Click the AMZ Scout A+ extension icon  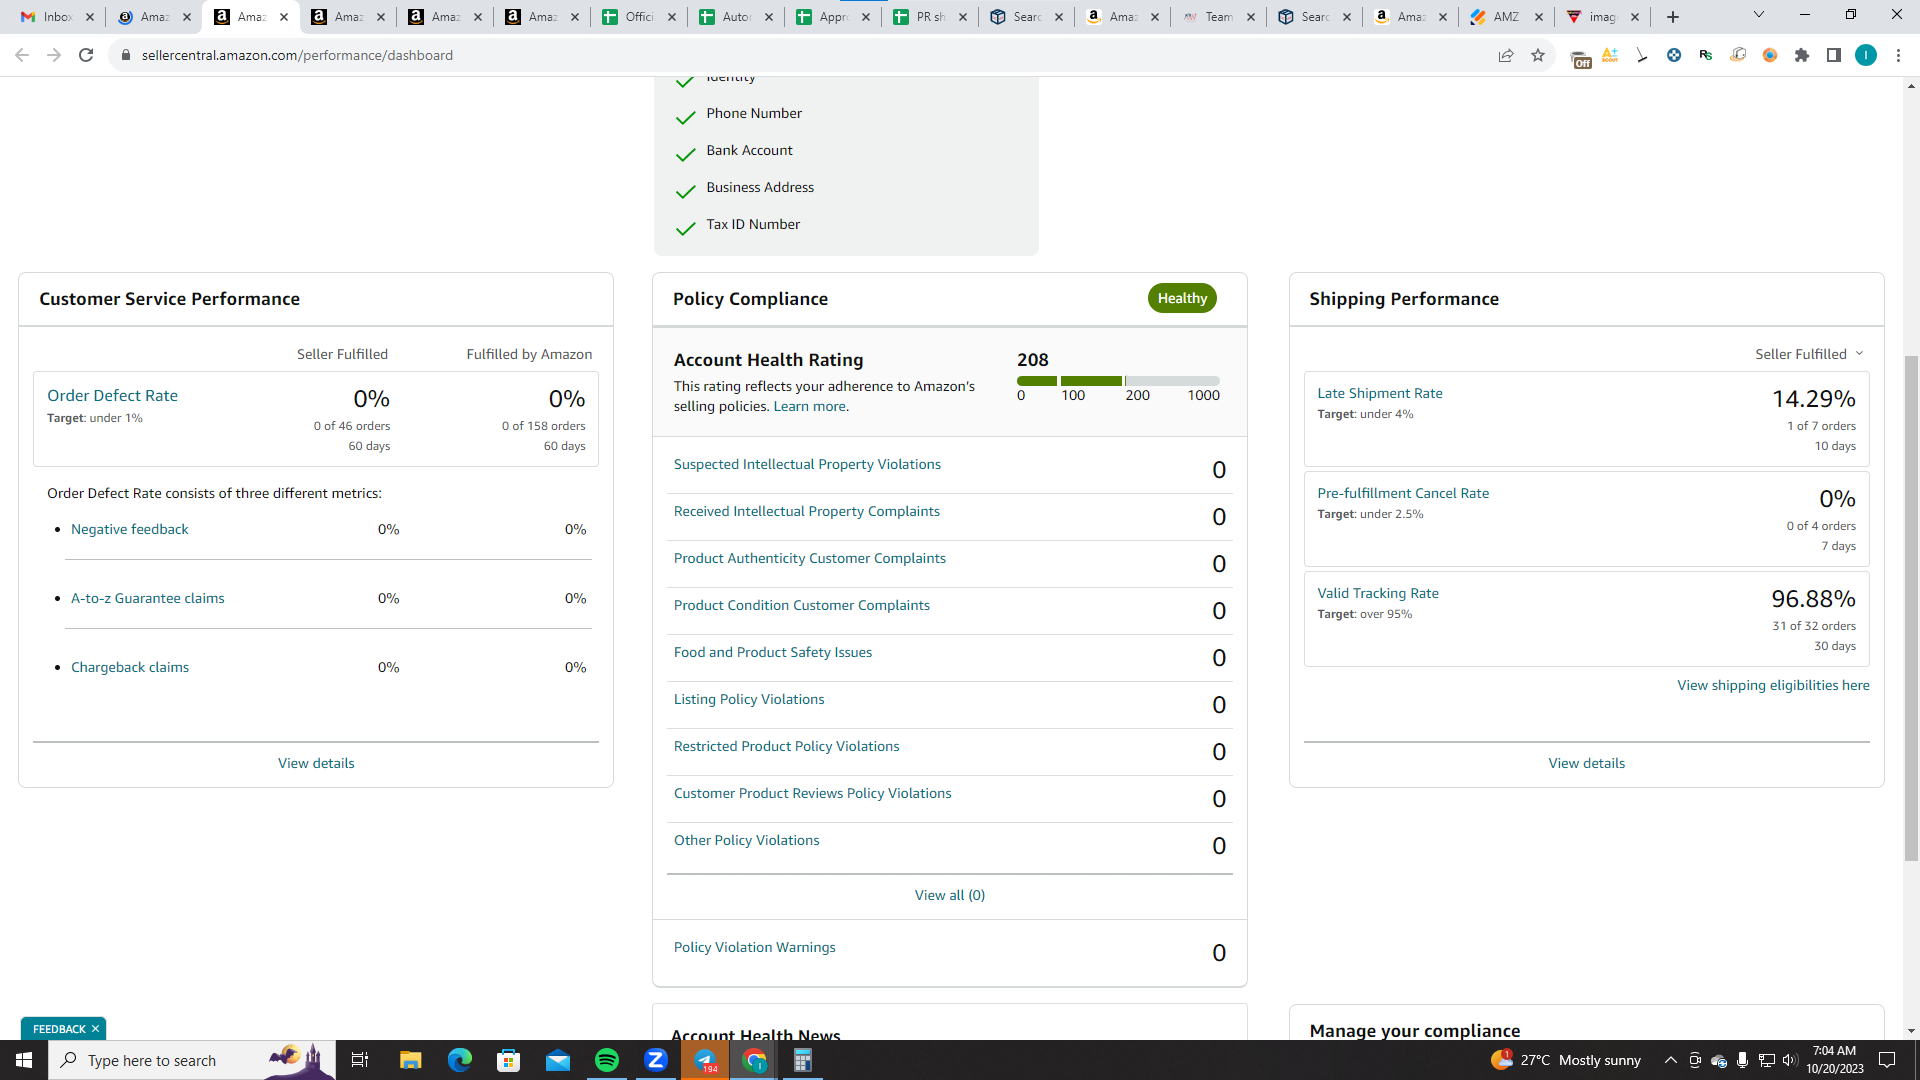[1610, 55]
